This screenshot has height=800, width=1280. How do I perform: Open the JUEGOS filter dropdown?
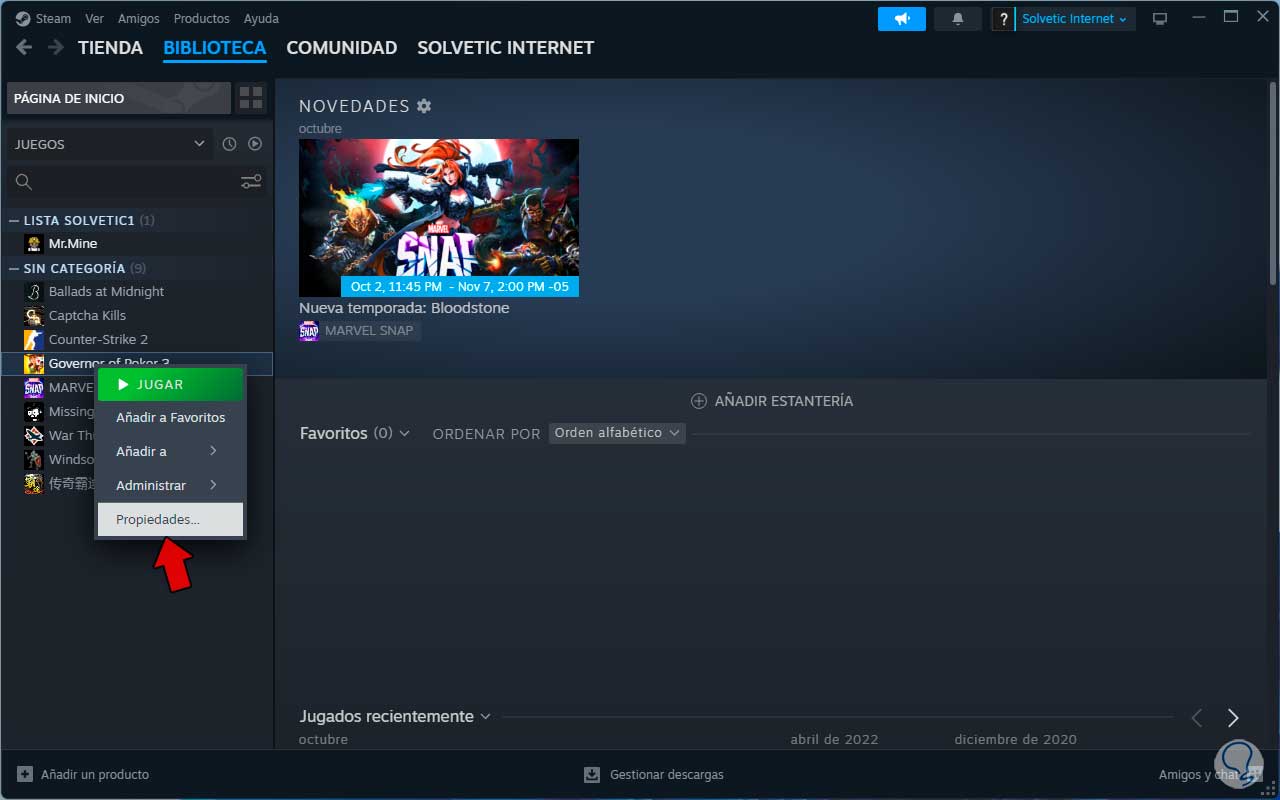tap(110, 144)
